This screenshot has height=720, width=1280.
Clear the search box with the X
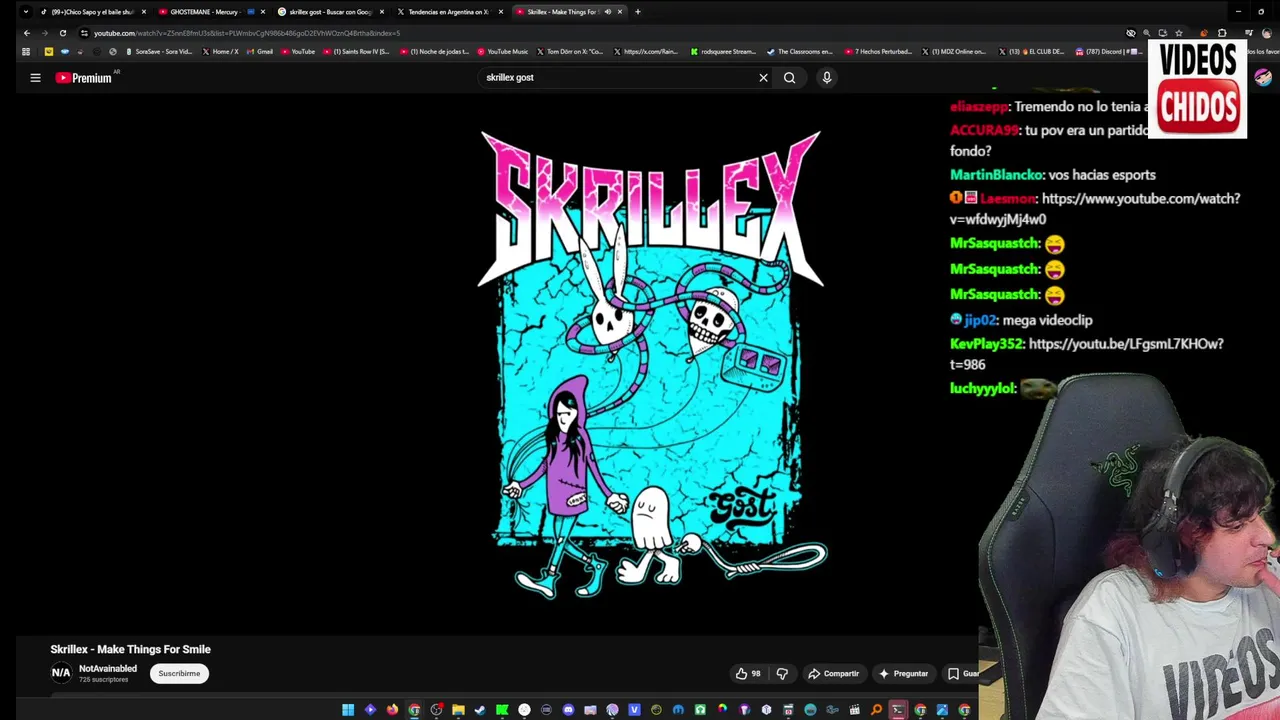[763, 77]
